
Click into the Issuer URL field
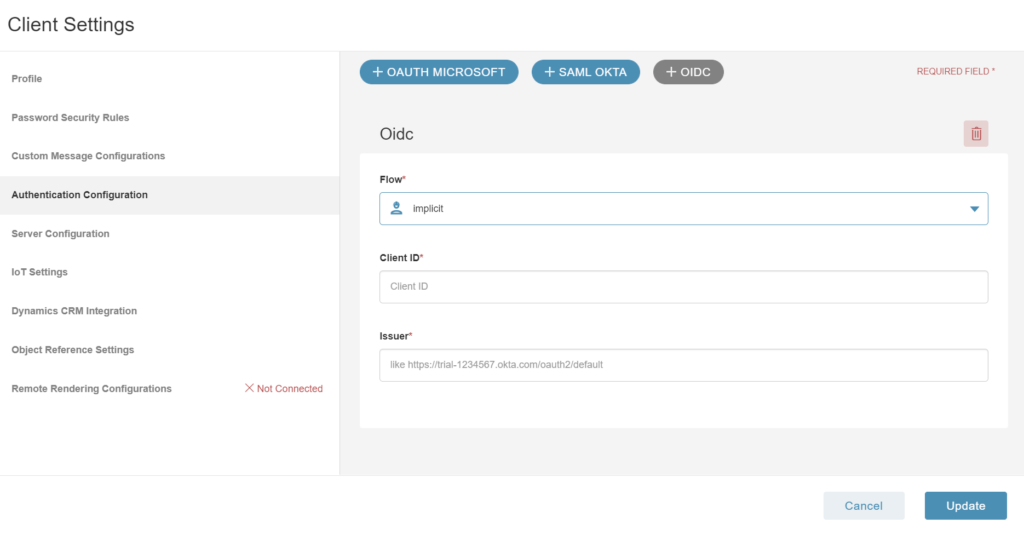683,365
